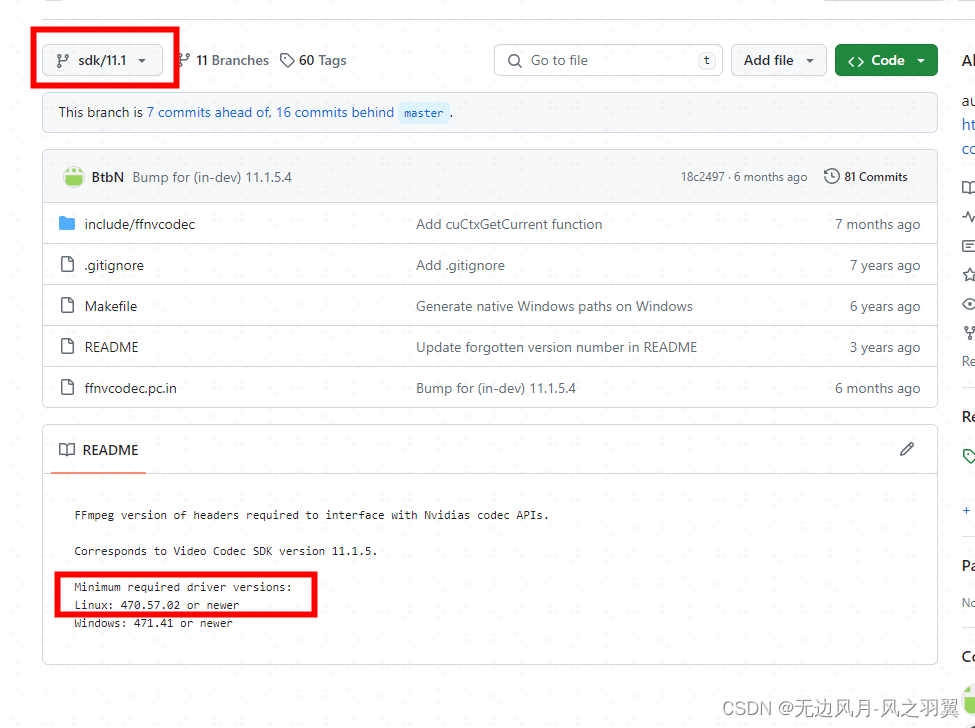This screenshot has height=728, width=975.
Task: Open BtbN author profile link
Action: (108, 177)
